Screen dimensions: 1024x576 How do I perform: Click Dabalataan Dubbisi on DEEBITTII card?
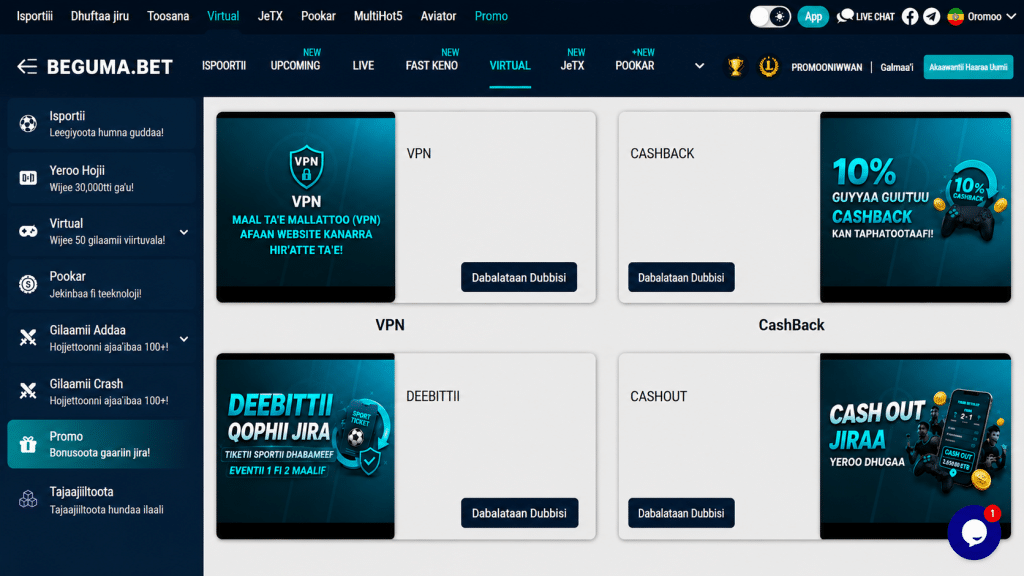[x=519, y=513]
